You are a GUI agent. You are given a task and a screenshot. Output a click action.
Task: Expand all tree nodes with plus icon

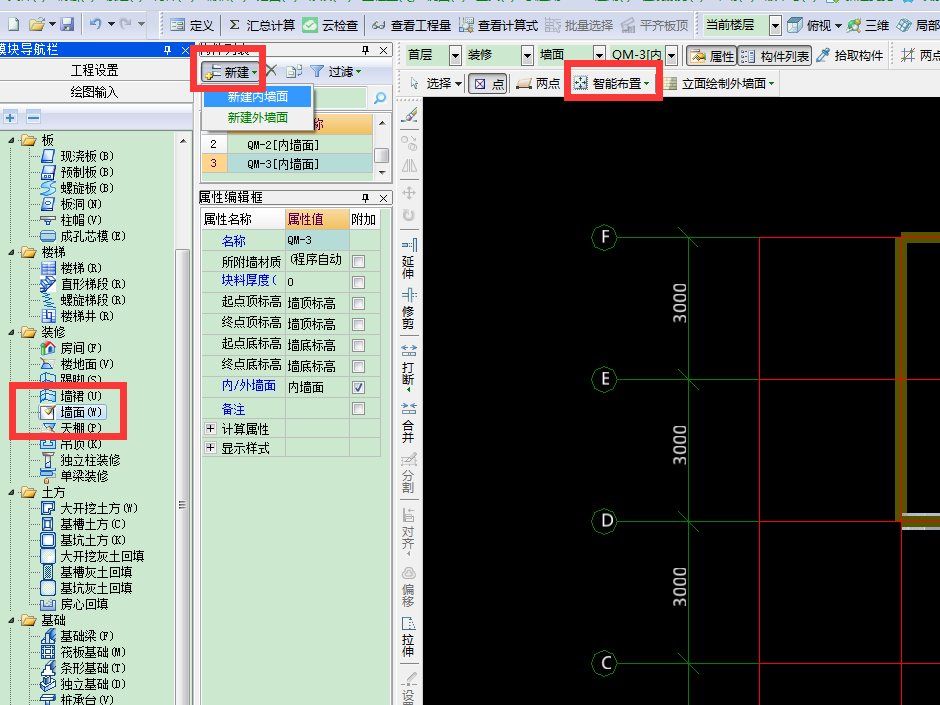[10, 117]
